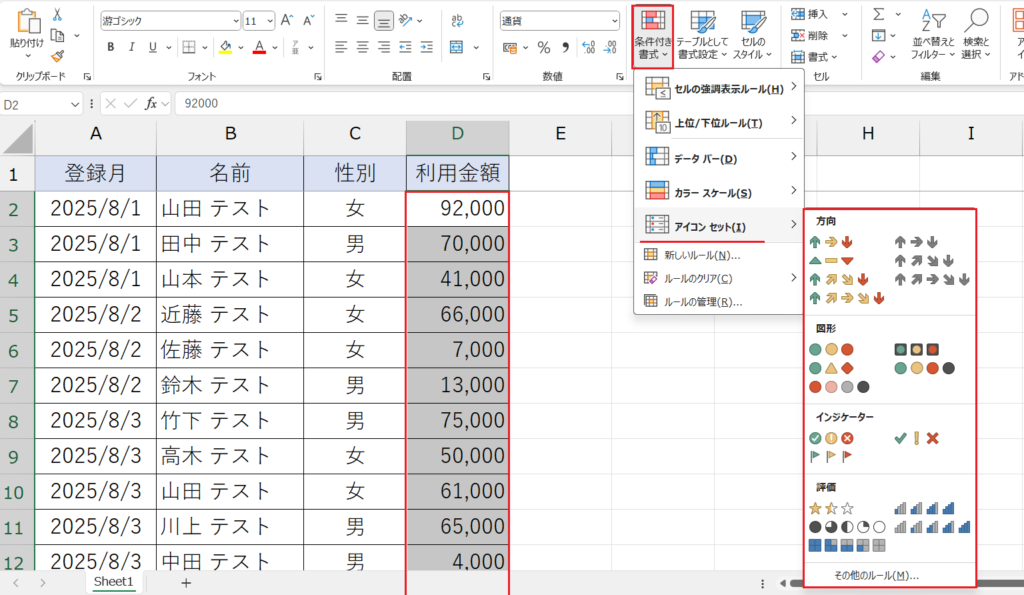1024x595 pixels.
Task: Open the font color dropdown arrow
Action: [x=275, y=48]
